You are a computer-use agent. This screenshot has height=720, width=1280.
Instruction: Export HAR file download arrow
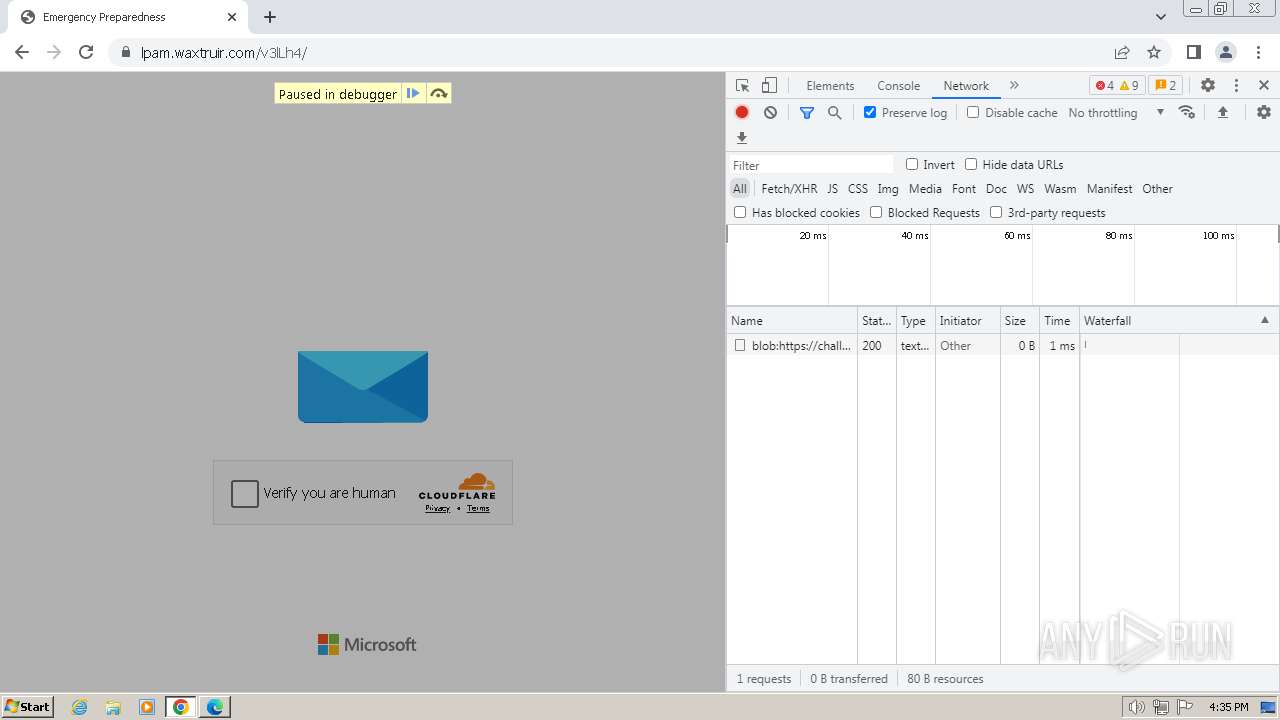[742, 138]
